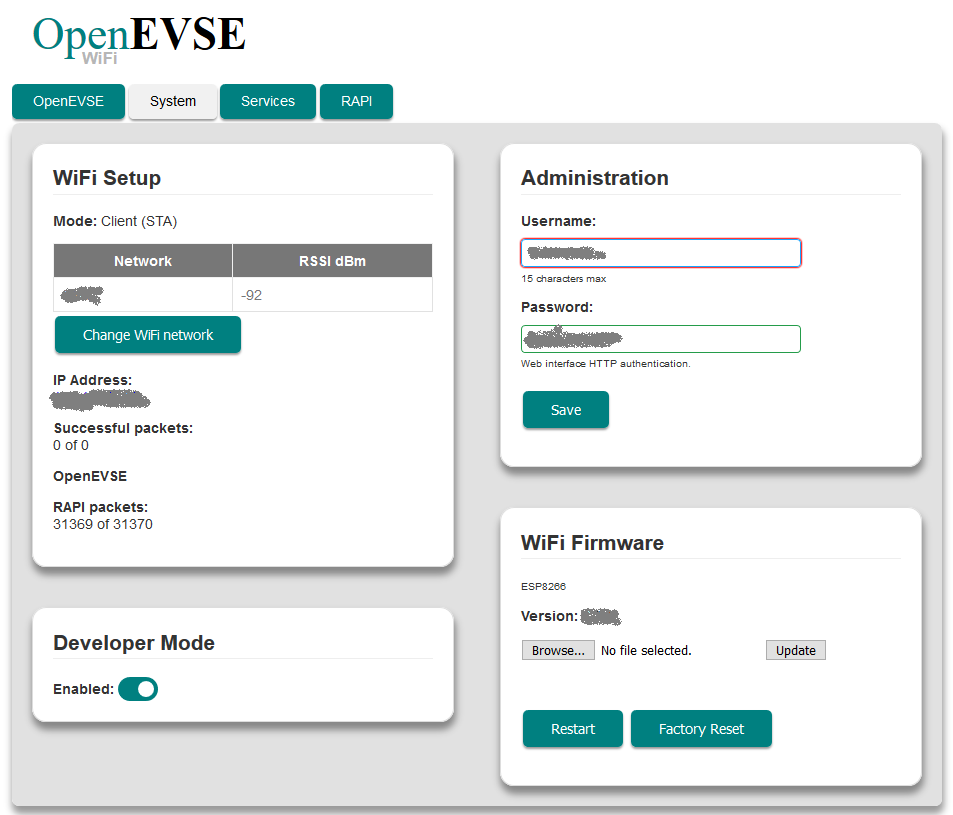Click the No file selected label
953x815 pixels.
[x=646, y=650]
